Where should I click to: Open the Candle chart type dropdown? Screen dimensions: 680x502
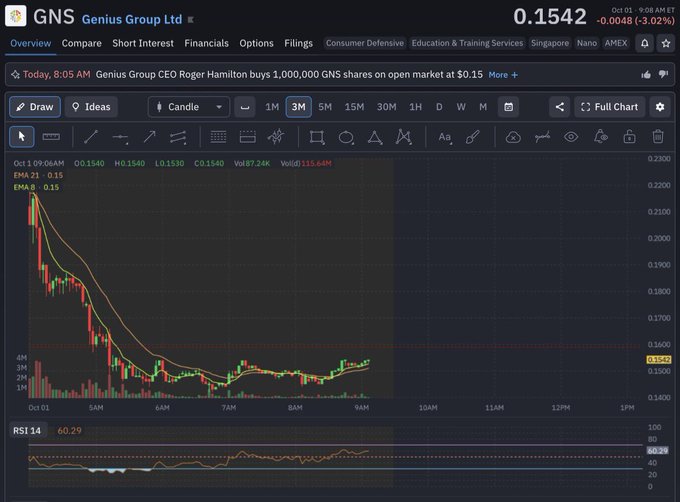point(189,107)
